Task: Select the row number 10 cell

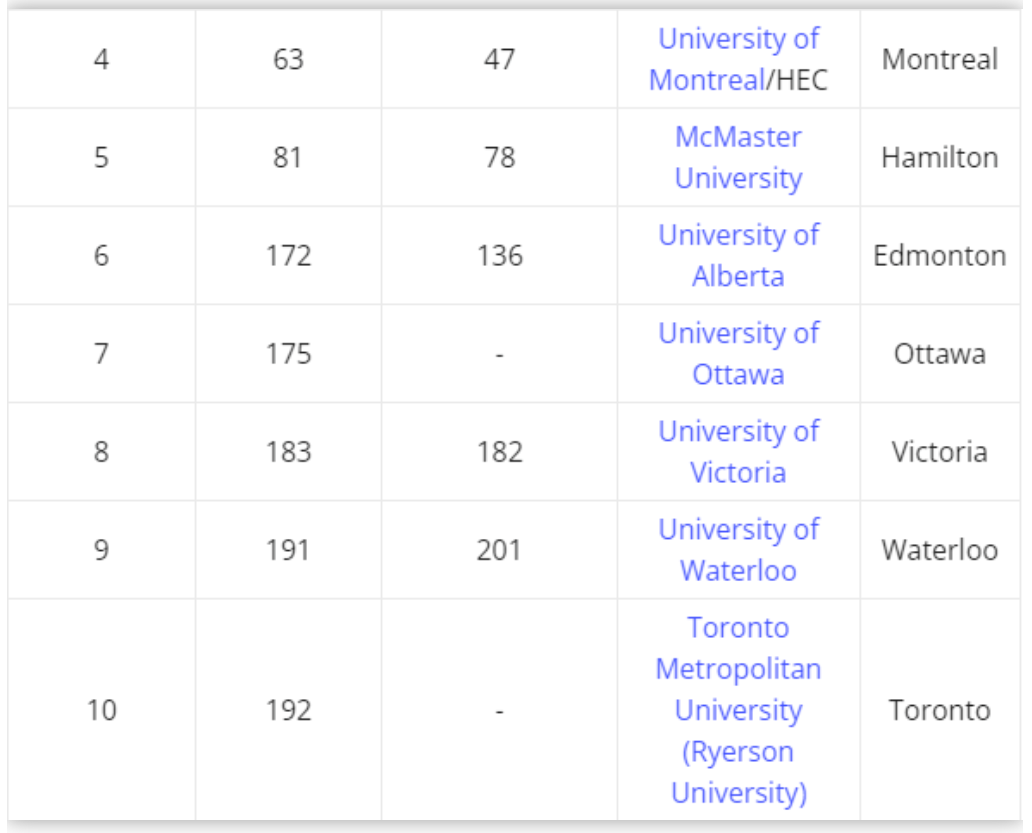Action: 101,711
